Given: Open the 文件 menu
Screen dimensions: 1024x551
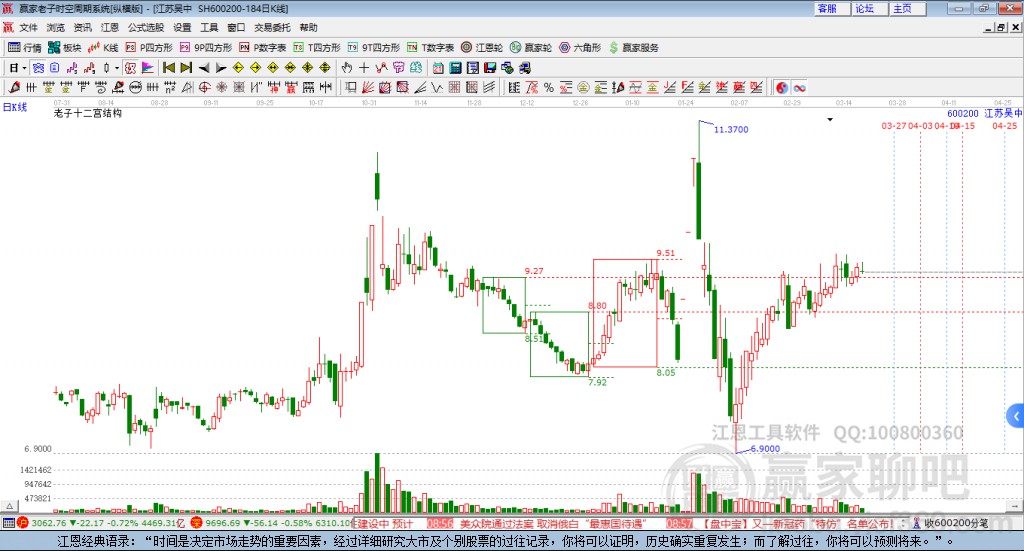Looking at the screenshot, I should (28, 27).
